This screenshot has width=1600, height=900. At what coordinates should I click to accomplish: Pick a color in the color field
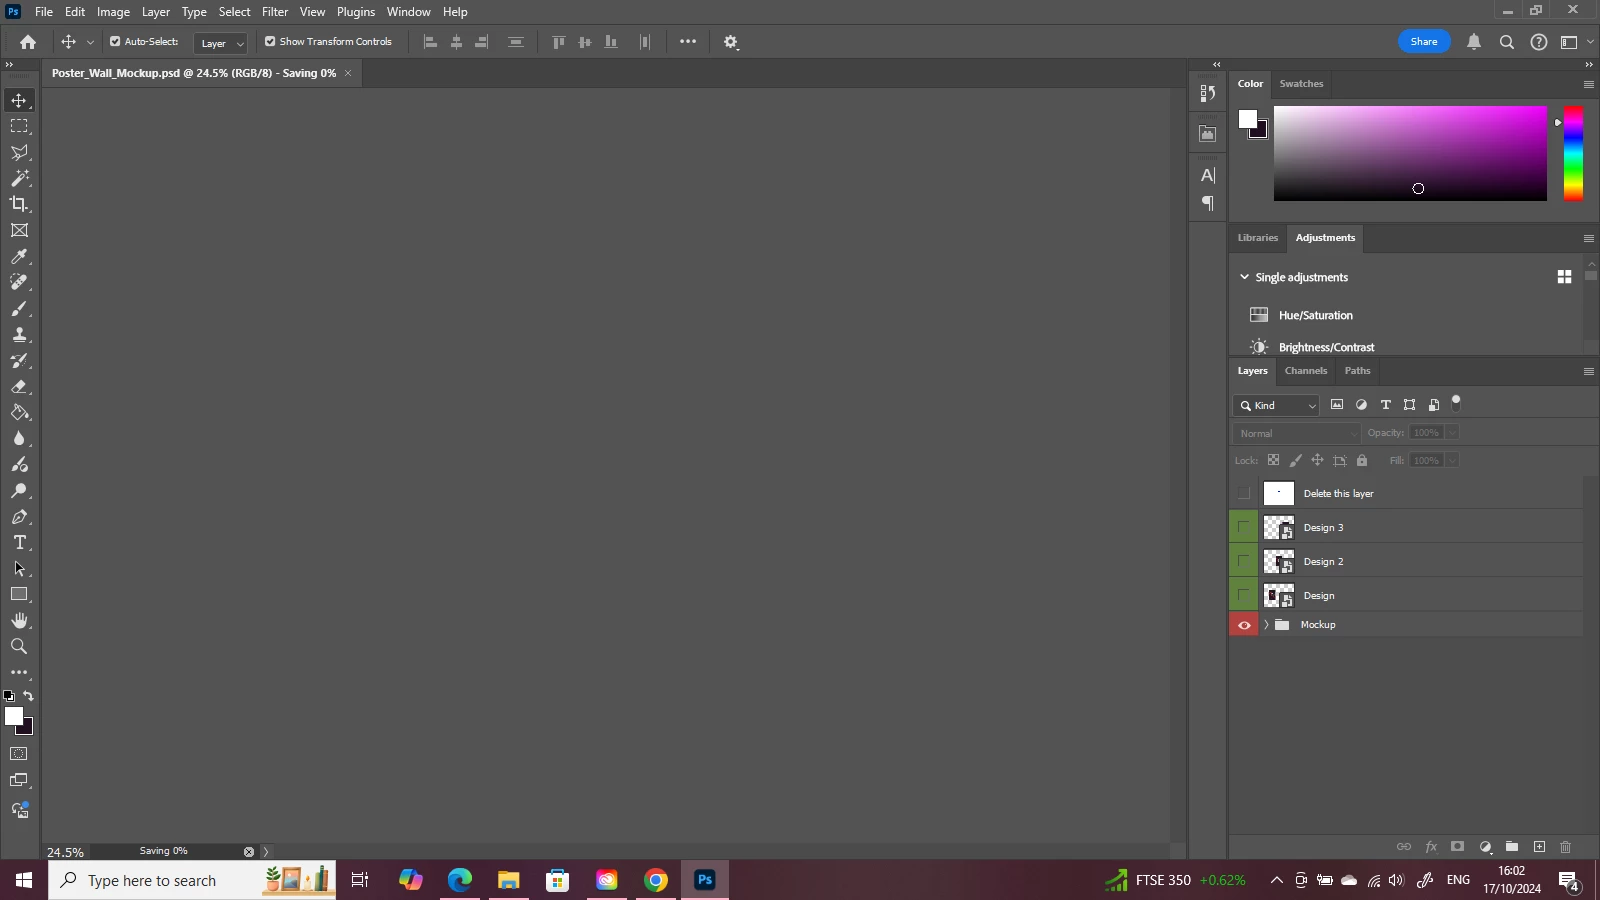tap(1410, 153)
